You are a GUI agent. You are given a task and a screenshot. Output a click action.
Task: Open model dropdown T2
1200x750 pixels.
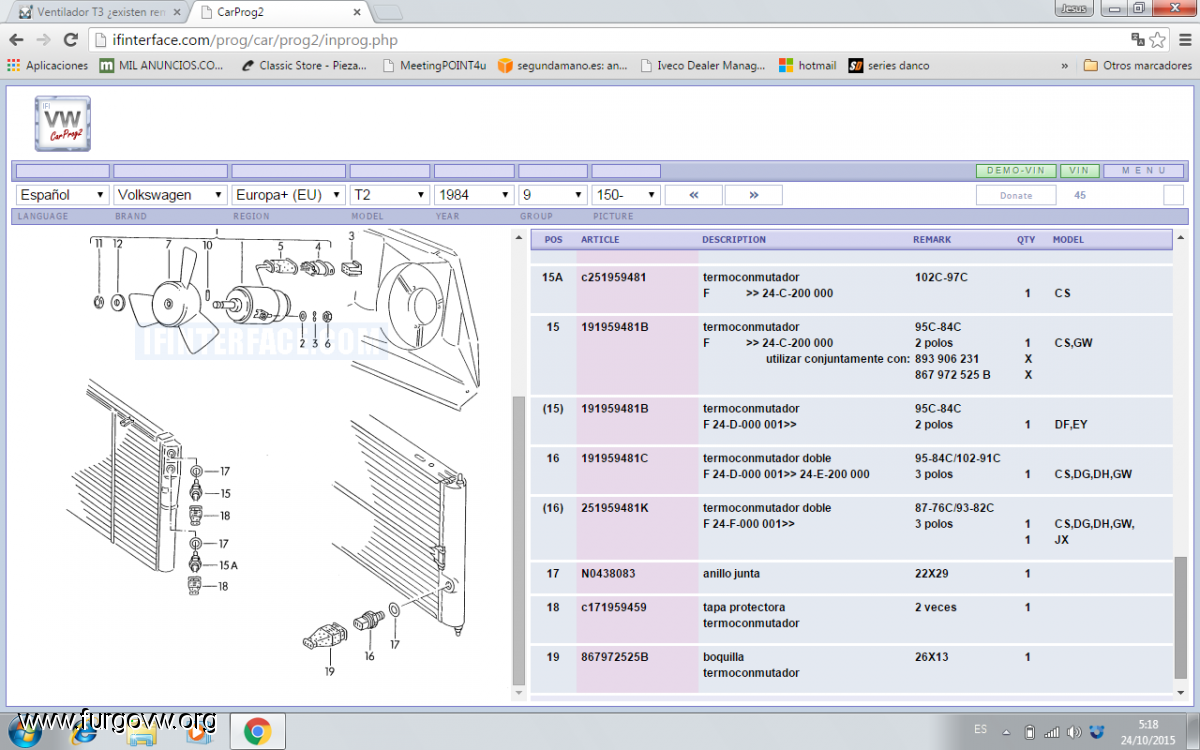tap(389, 195)
